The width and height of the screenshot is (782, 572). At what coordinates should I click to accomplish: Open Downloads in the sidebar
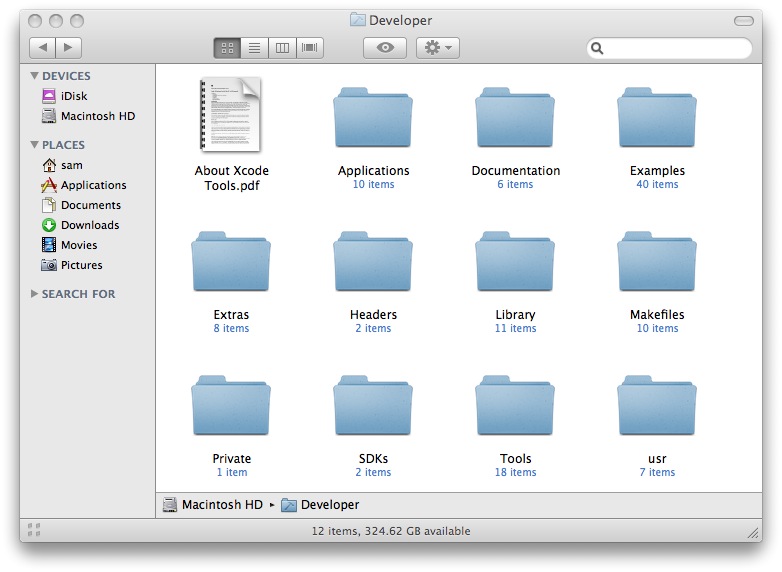coord(80,225)
